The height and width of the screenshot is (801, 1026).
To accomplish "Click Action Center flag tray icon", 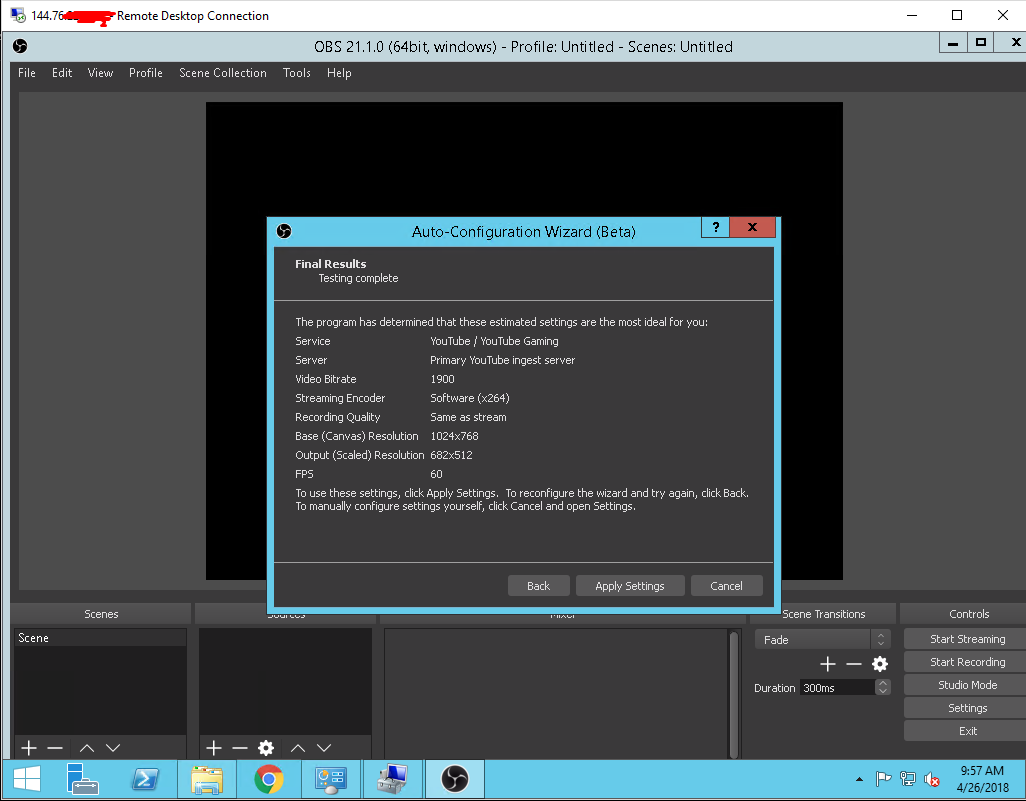I will click(x=883, y=779).
